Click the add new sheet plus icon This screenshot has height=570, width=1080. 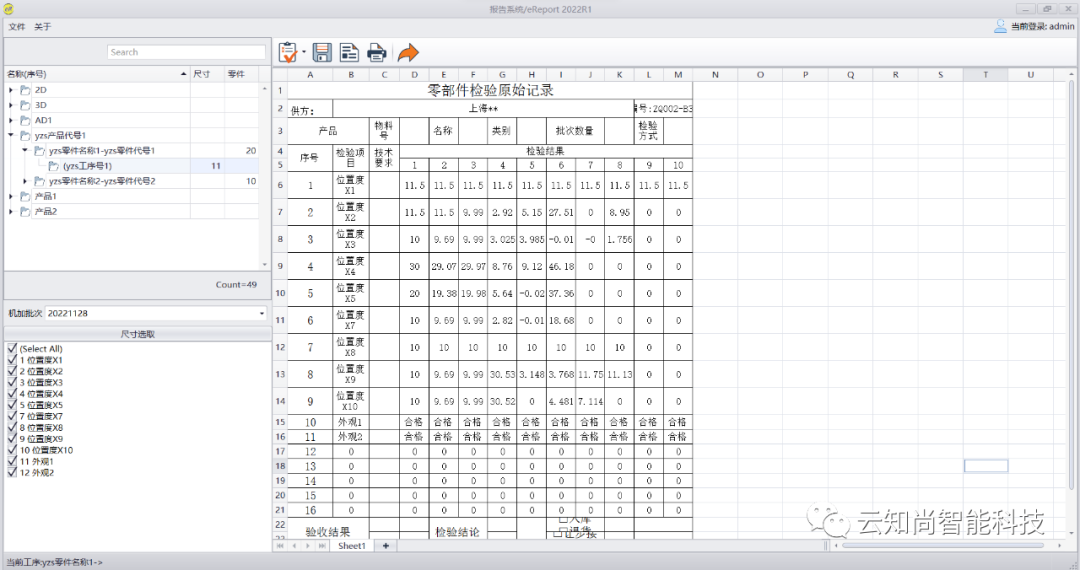386,546
